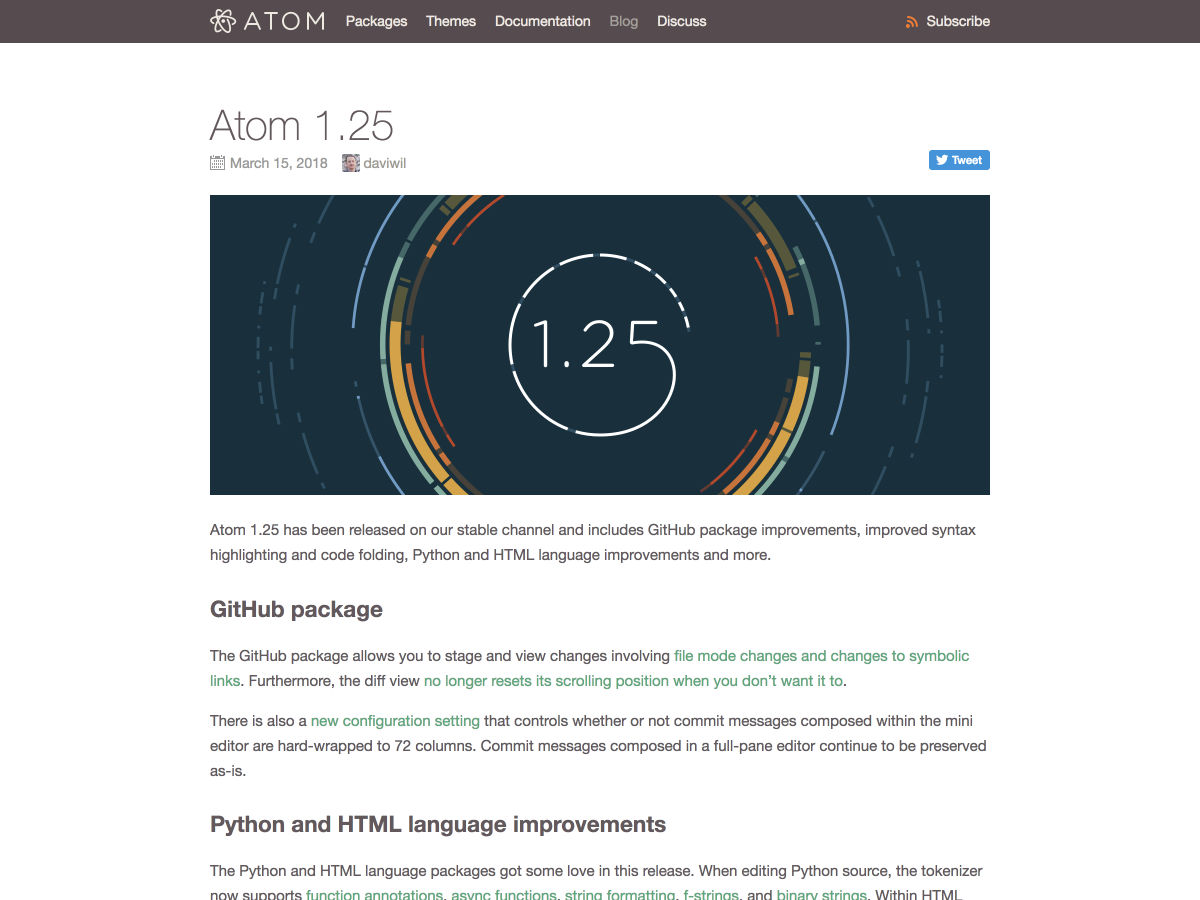
Task: Click the Twitter bird icon on the Tweet button
Action: [941, 160]
